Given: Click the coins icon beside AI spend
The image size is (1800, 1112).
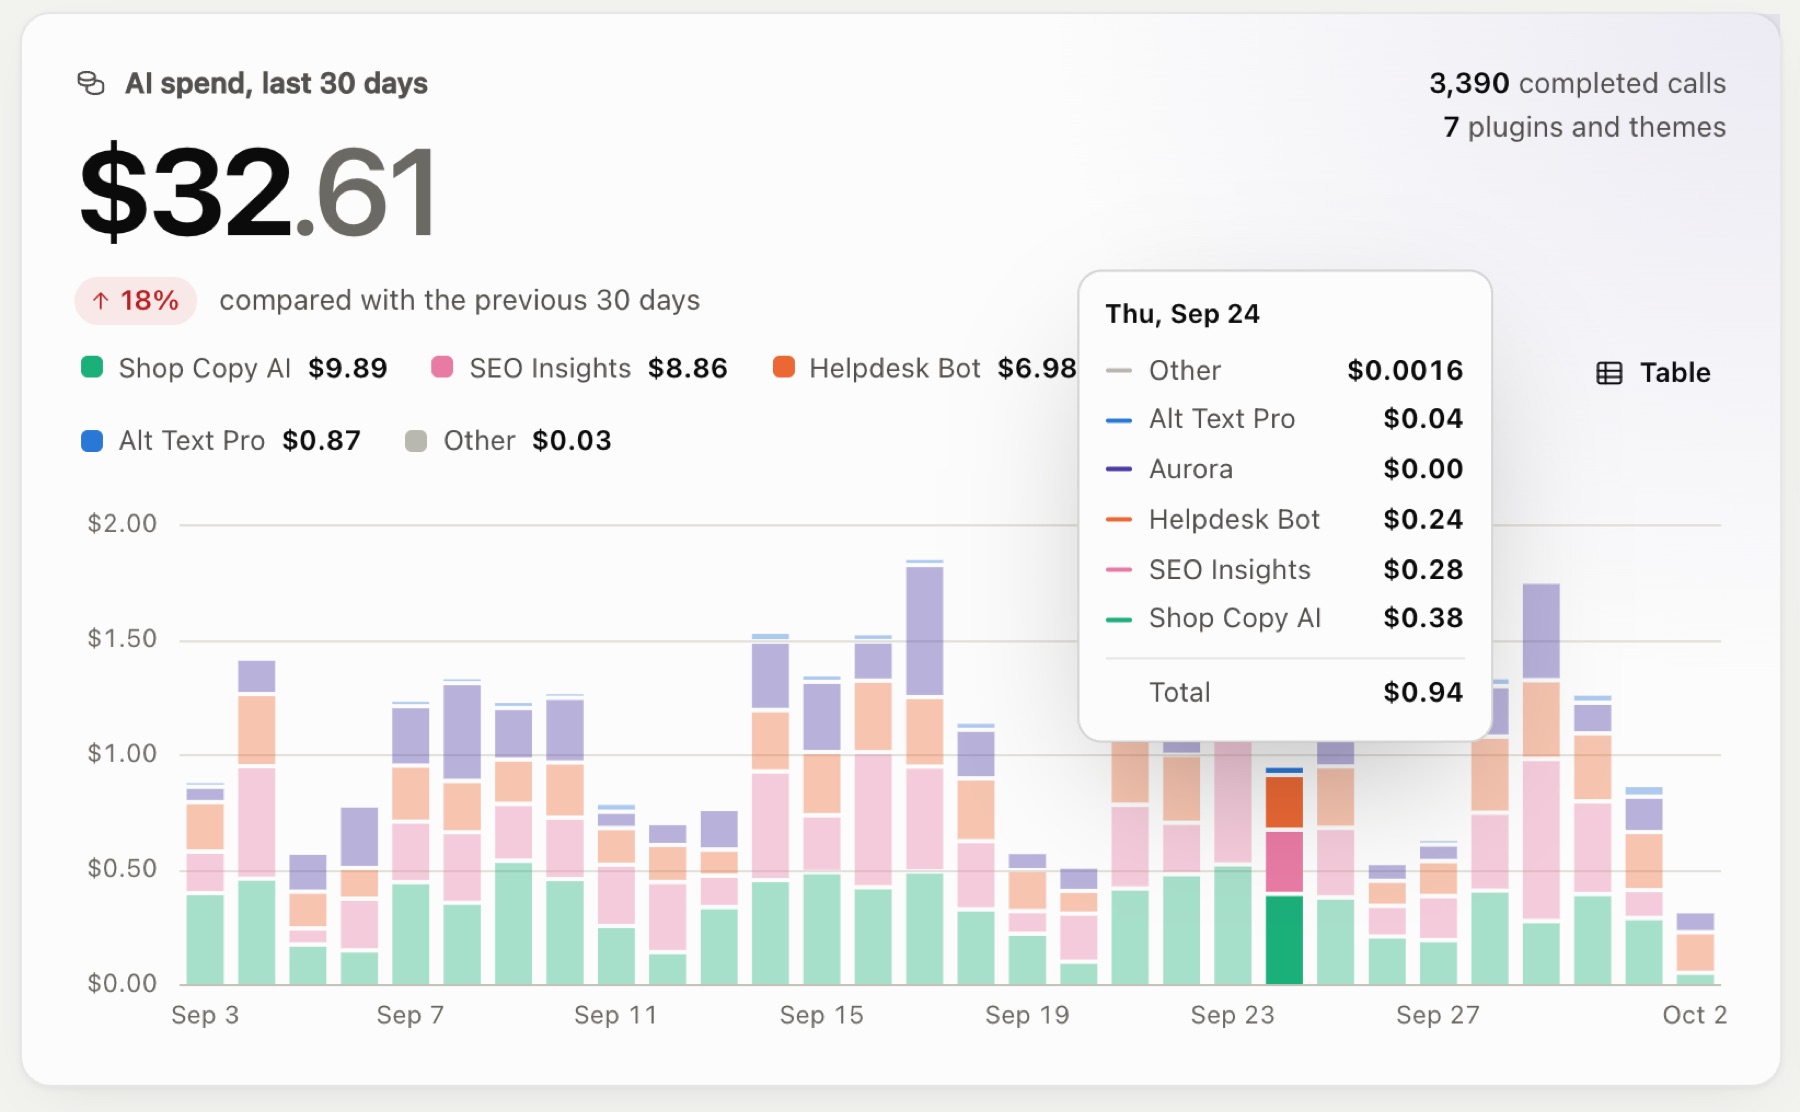Looking at the screenshot, I should tap(91, 83).
